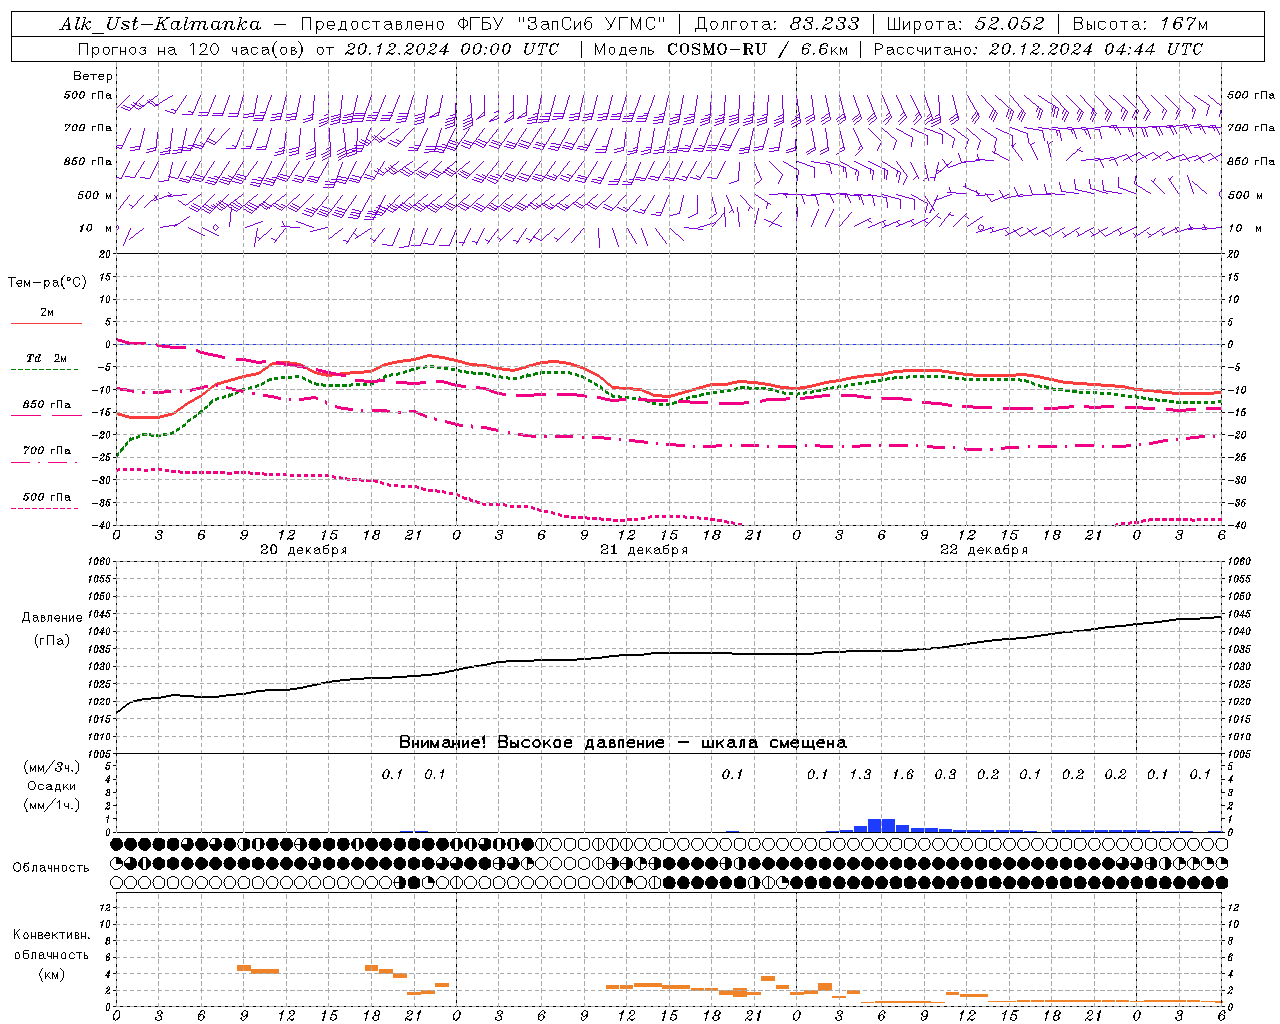
Task: Click the model name COSMO-RU / 6.6км
Action: click(x=758, y=49)
